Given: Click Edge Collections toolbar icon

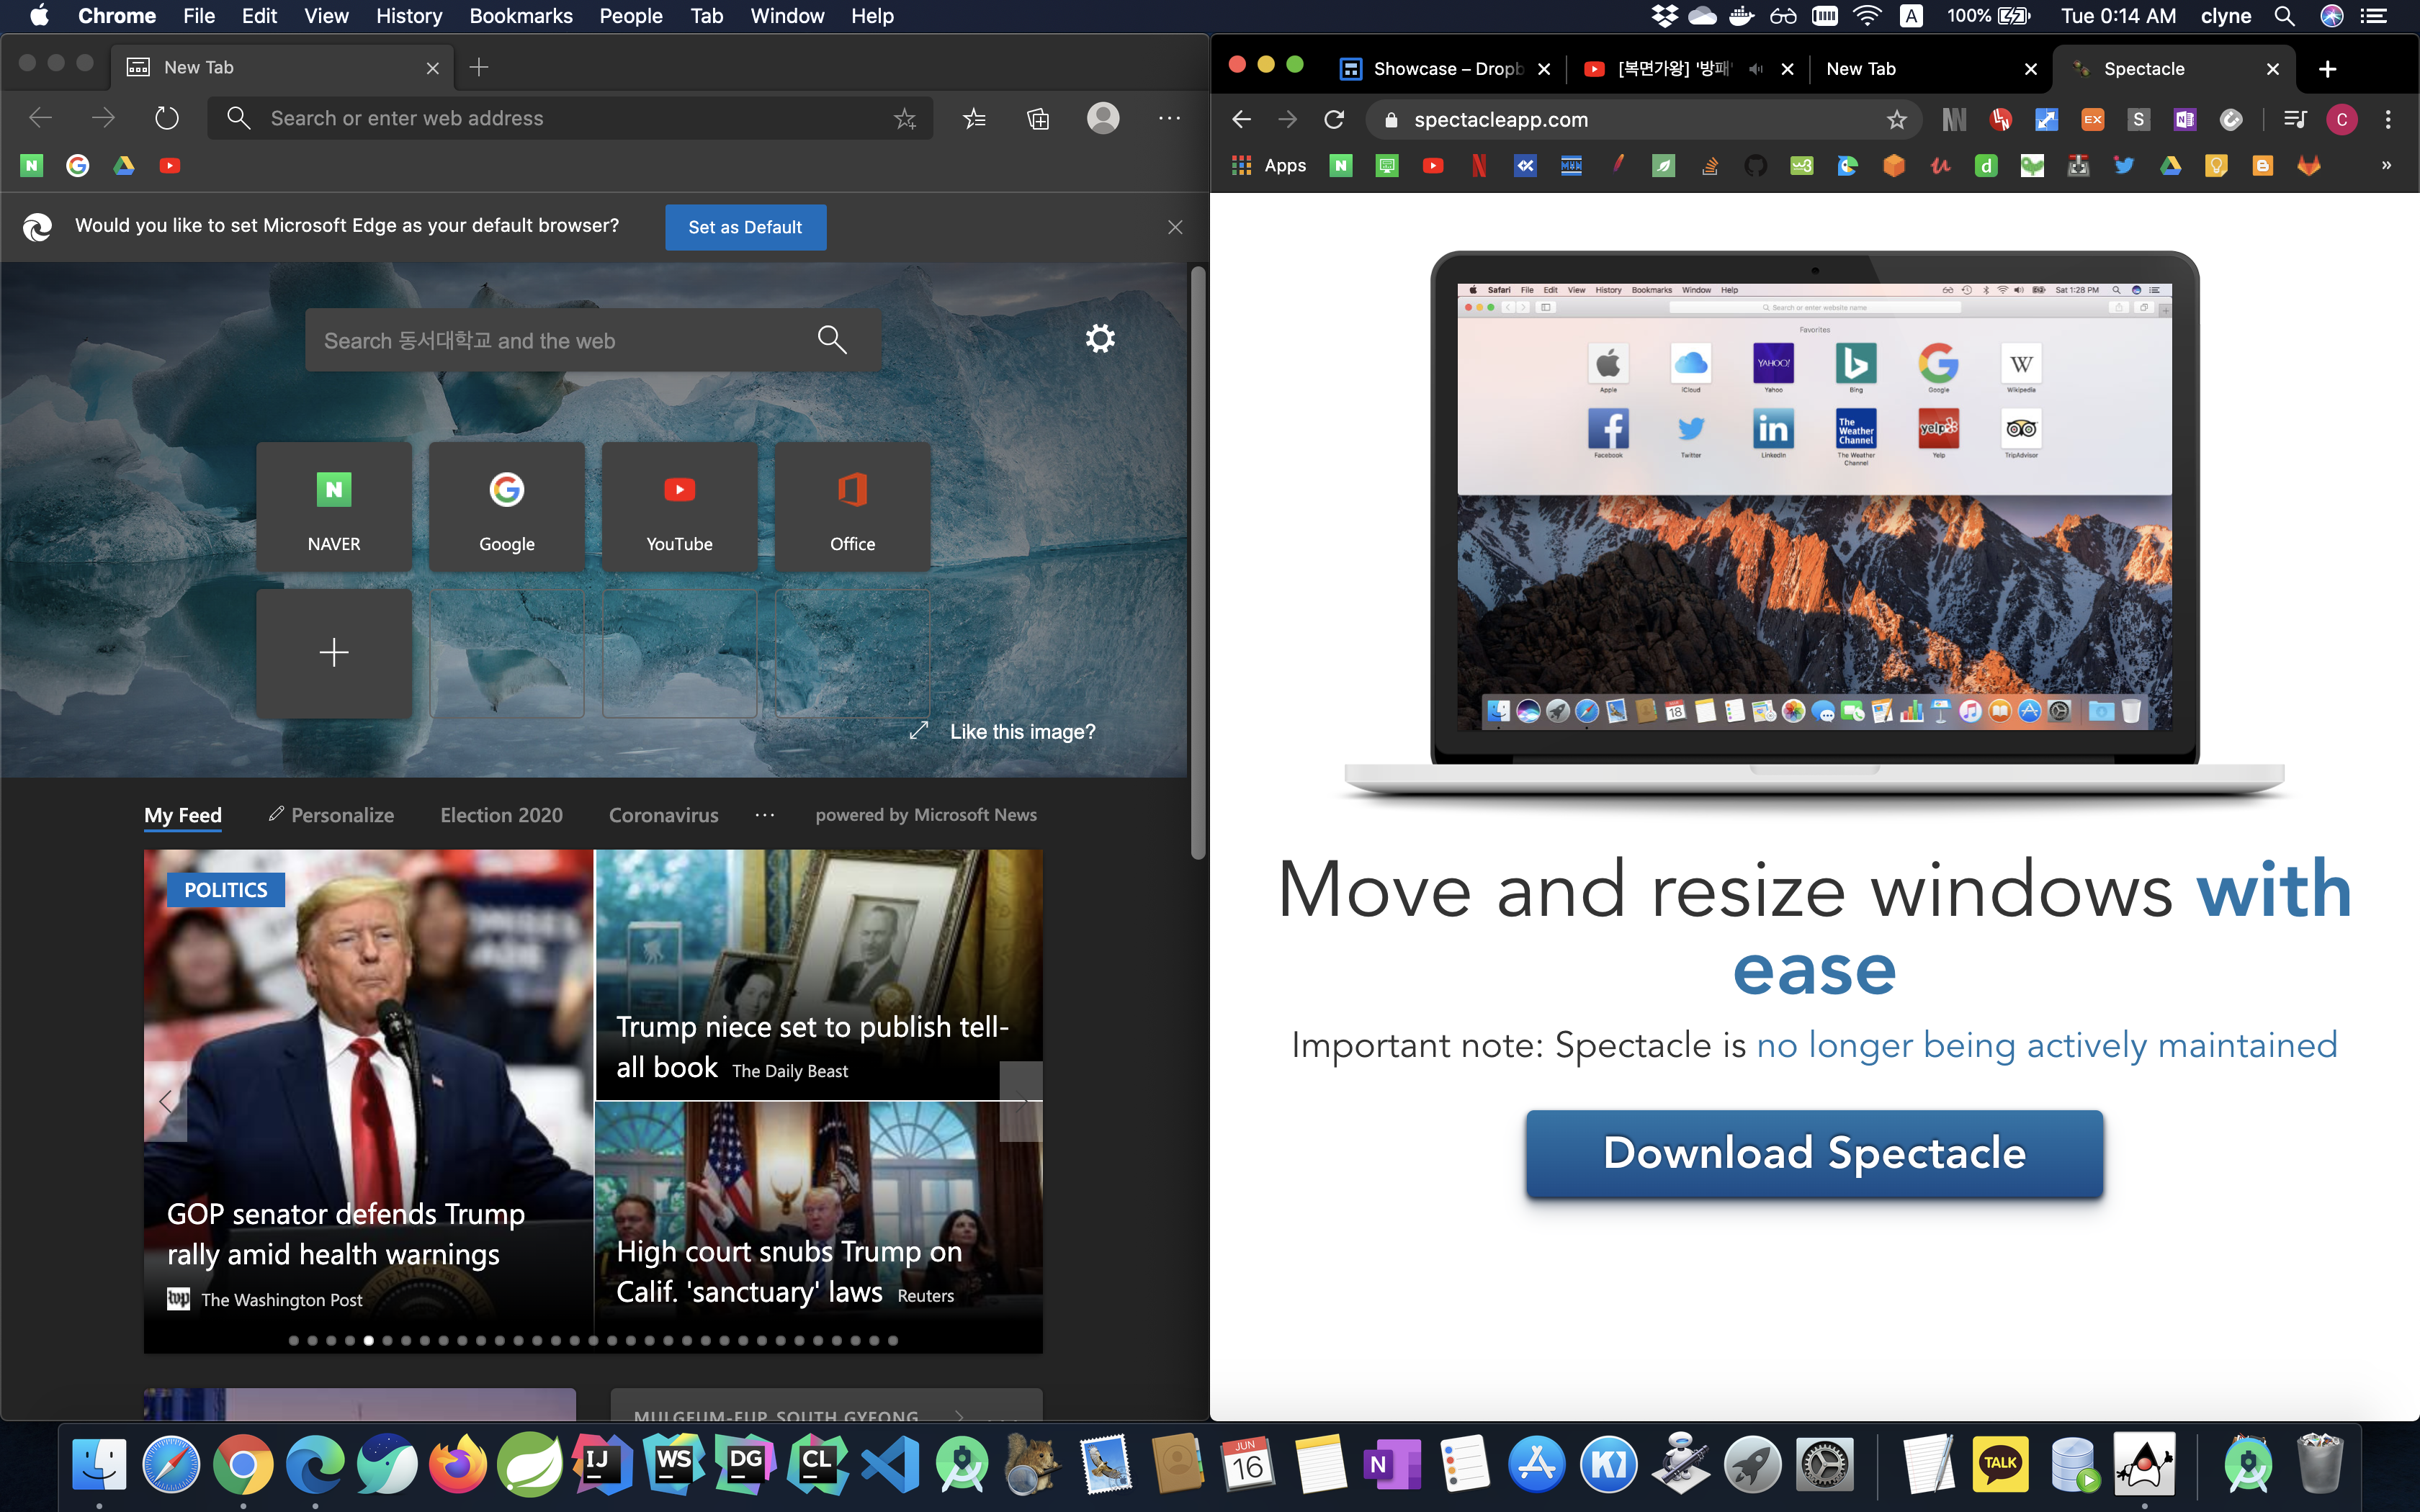Looking at the screenshot, I should [x=1038, y=119].
